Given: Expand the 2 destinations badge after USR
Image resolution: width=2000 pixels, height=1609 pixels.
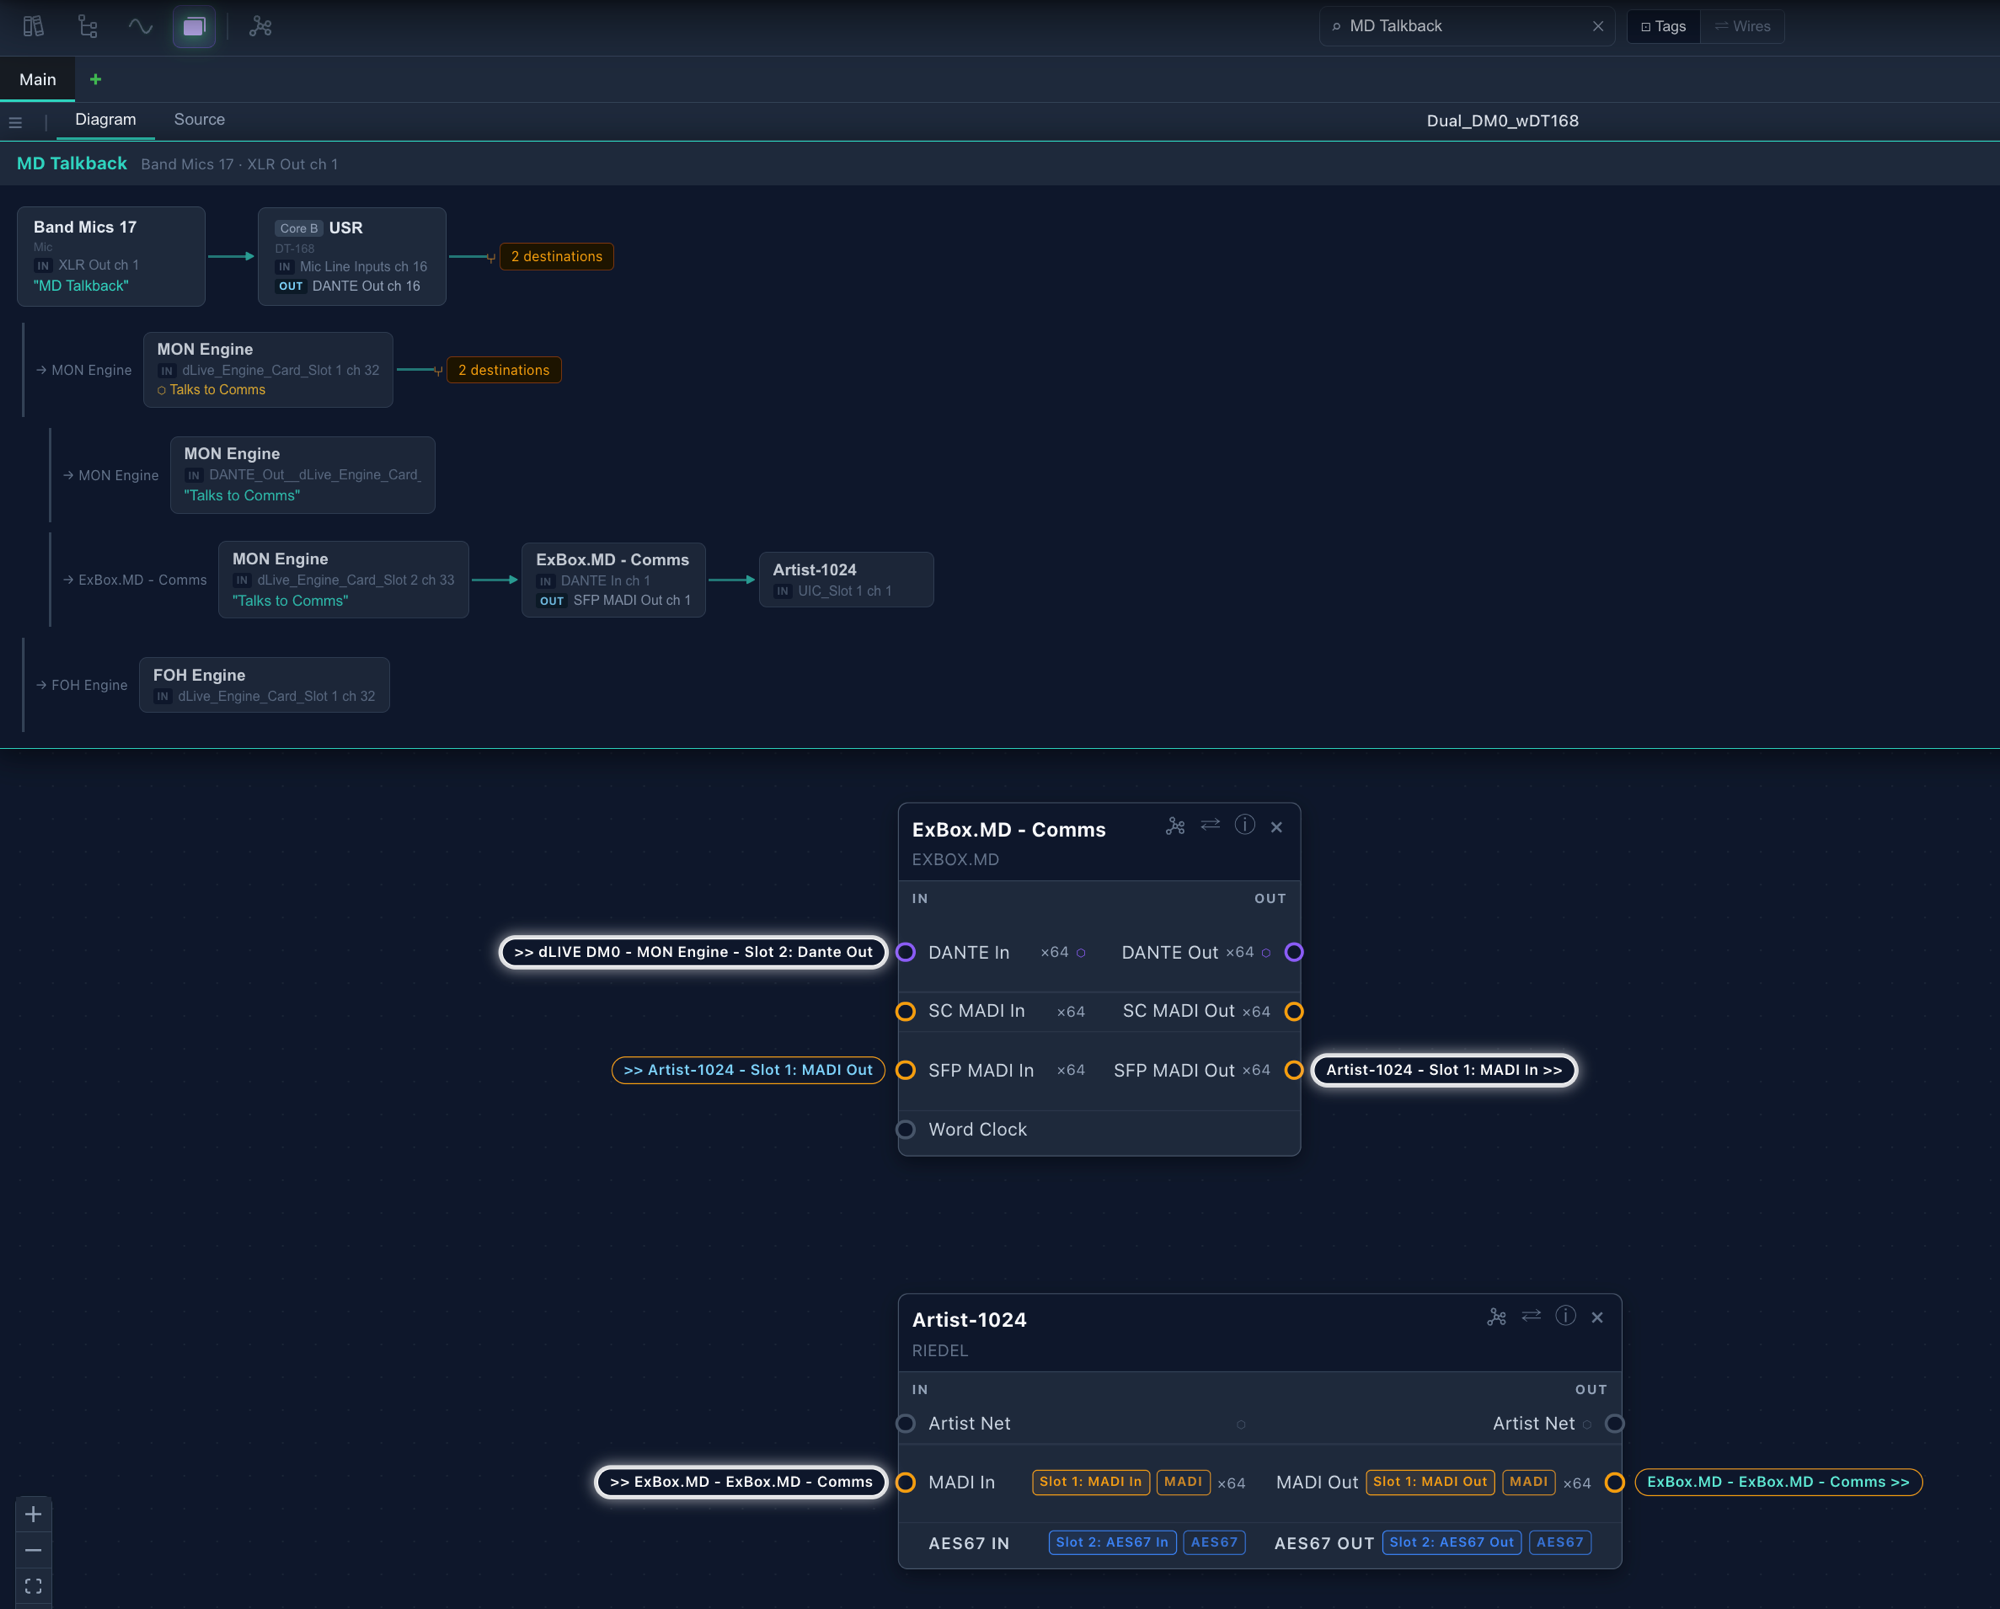Looking at the screenshot, I should pyautogui.click(x=556, y=256).
